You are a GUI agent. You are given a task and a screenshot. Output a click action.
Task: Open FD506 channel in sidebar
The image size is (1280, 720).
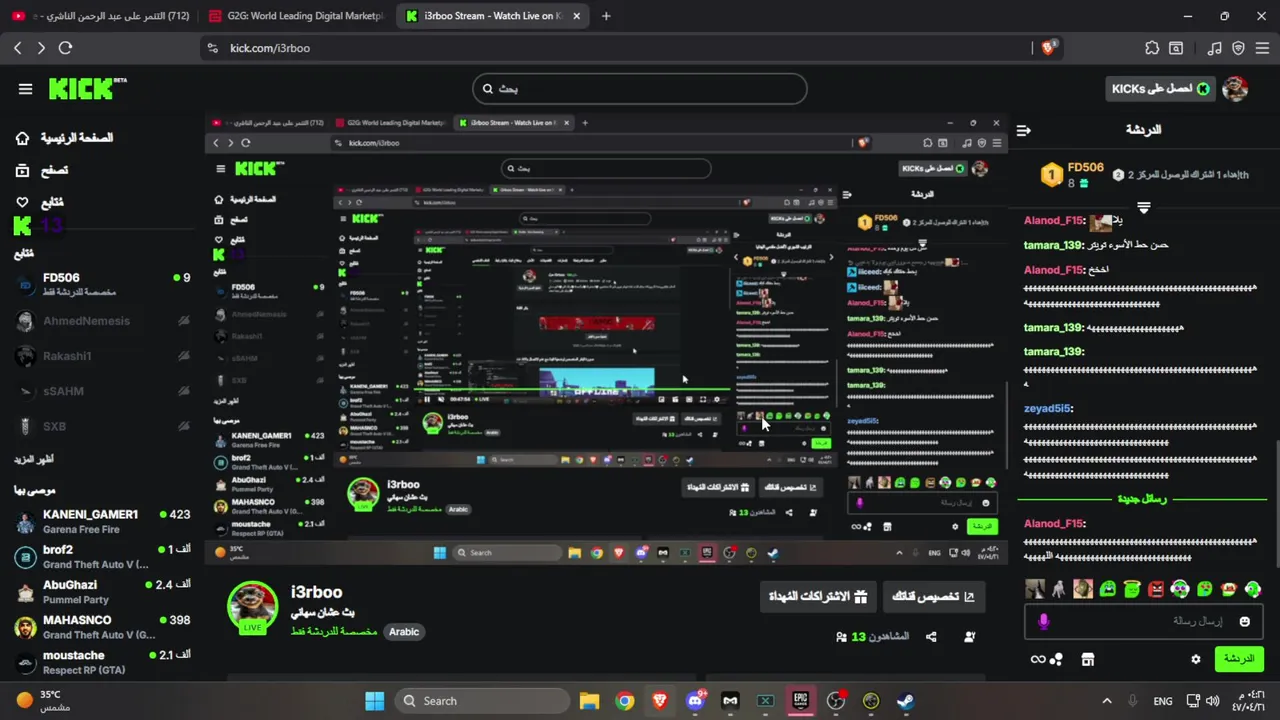102,284
